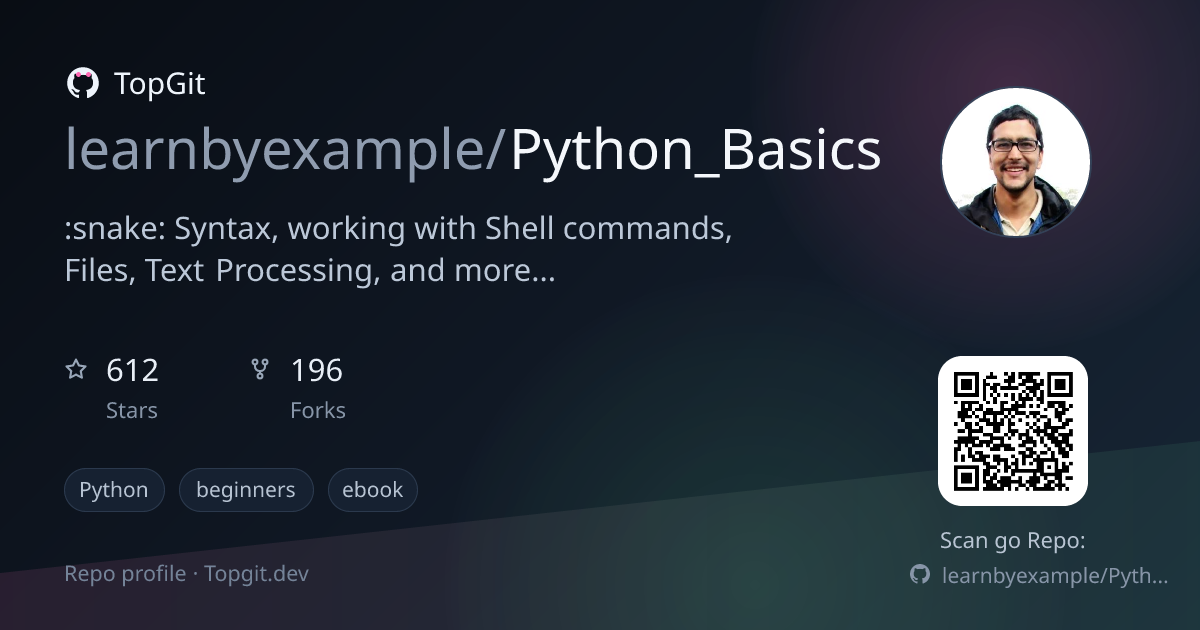Click the star icon beside 612
This screenshot has height=630, width=1200.
[76, 371]
